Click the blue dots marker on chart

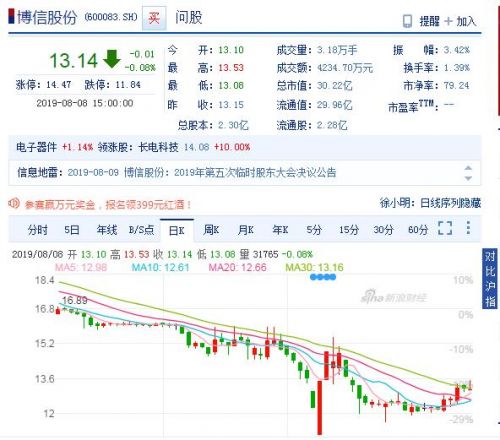[323, 277]
